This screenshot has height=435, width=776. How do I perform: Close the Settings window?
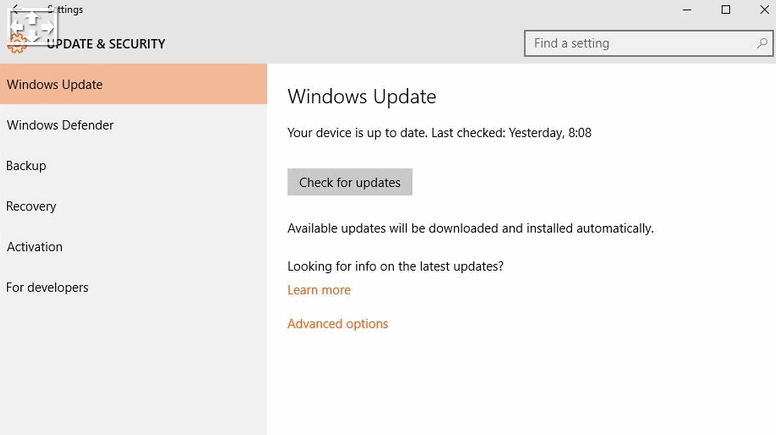coord(764,9)
